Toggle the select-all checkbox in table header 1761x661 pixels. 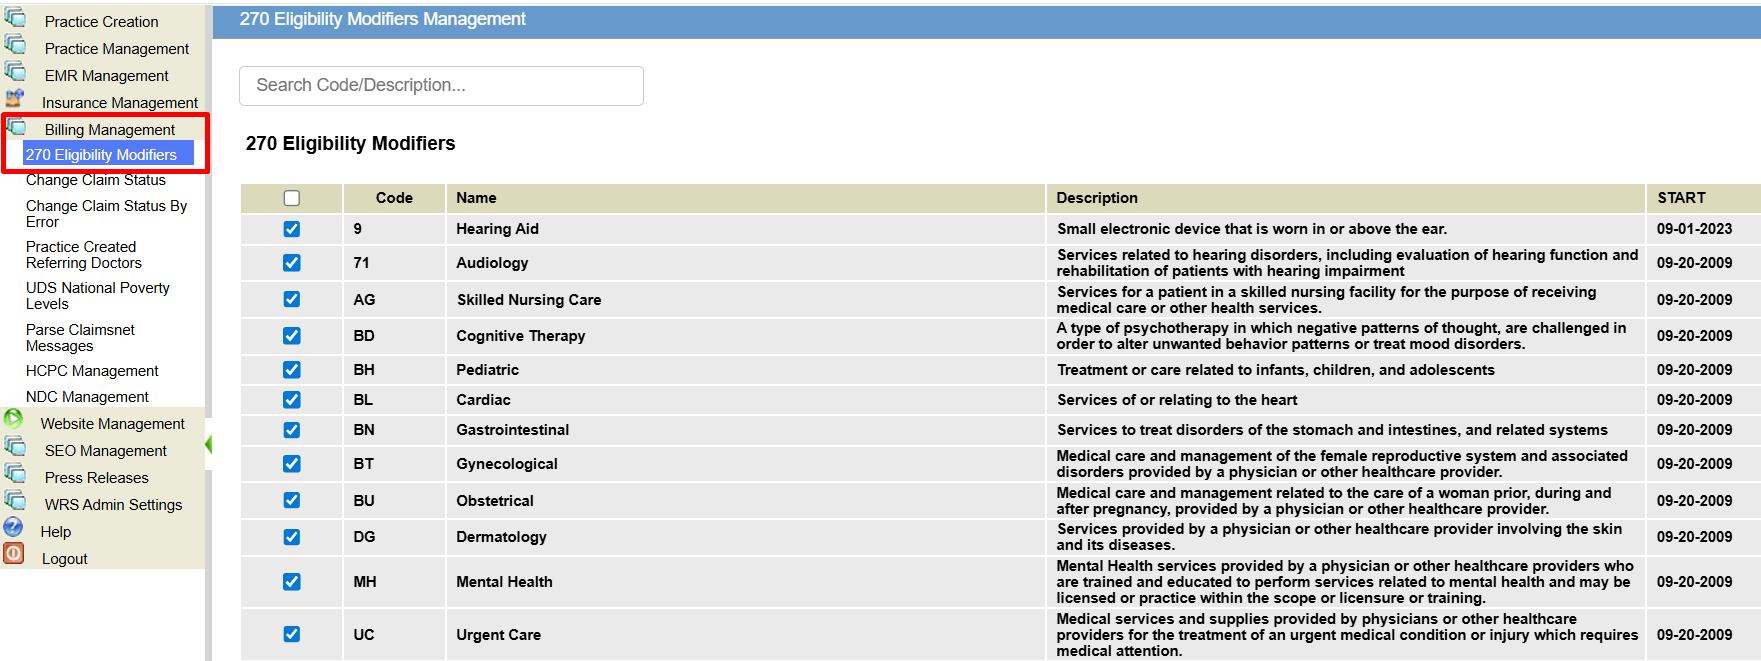click(292, 198)
